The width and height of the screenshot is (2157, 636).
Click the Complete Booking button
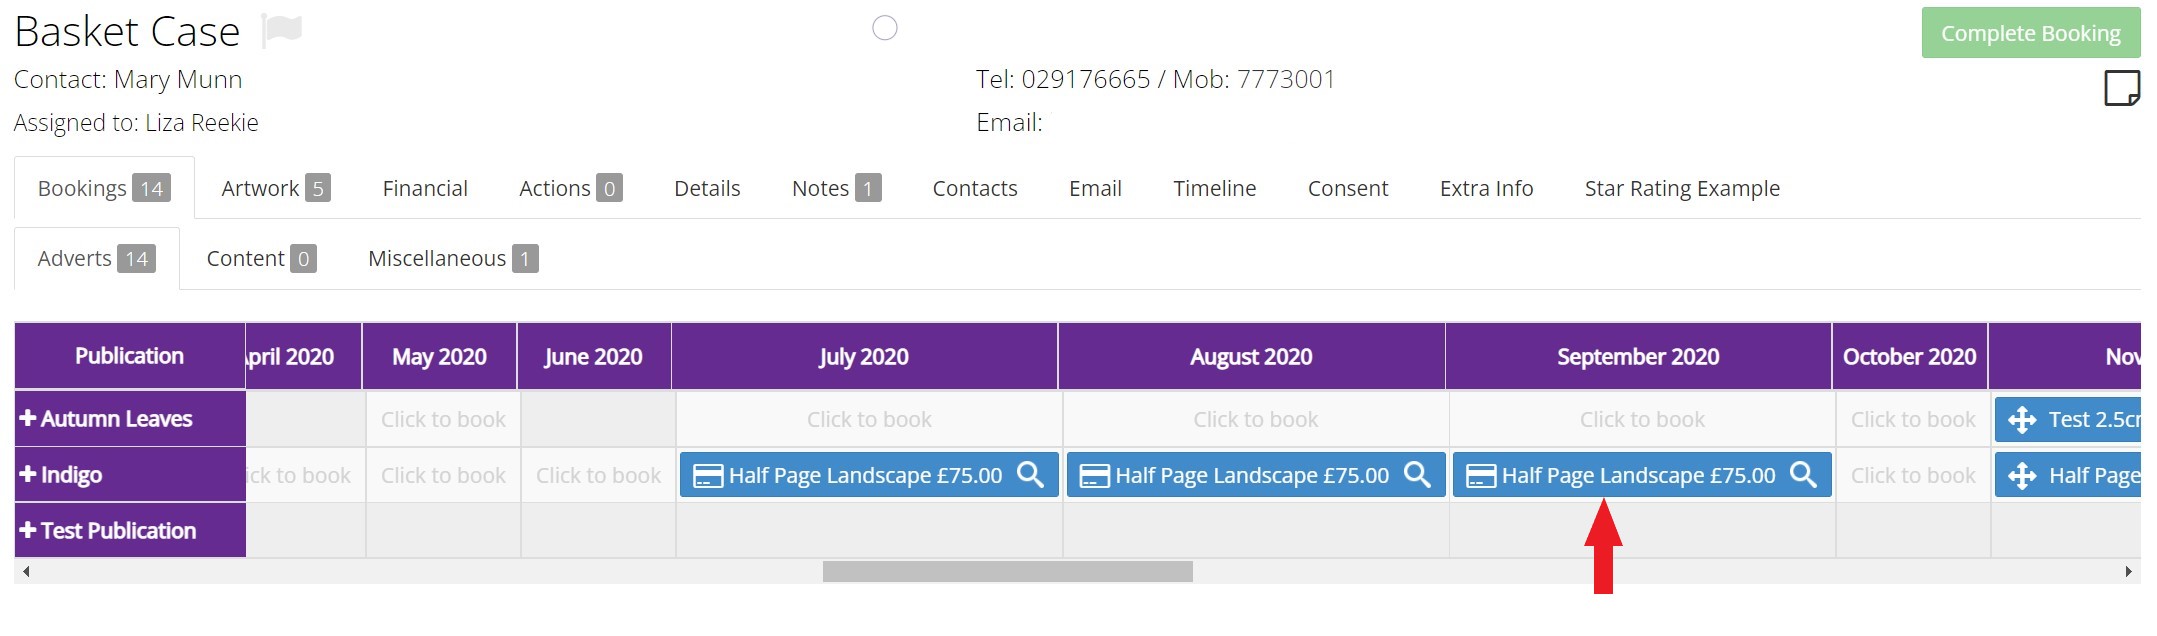[x=2031, y=33]
